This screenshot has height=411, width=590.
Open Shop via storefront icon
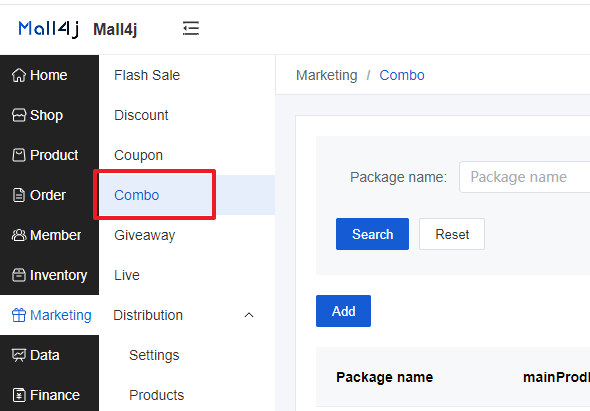click(18, 115)
